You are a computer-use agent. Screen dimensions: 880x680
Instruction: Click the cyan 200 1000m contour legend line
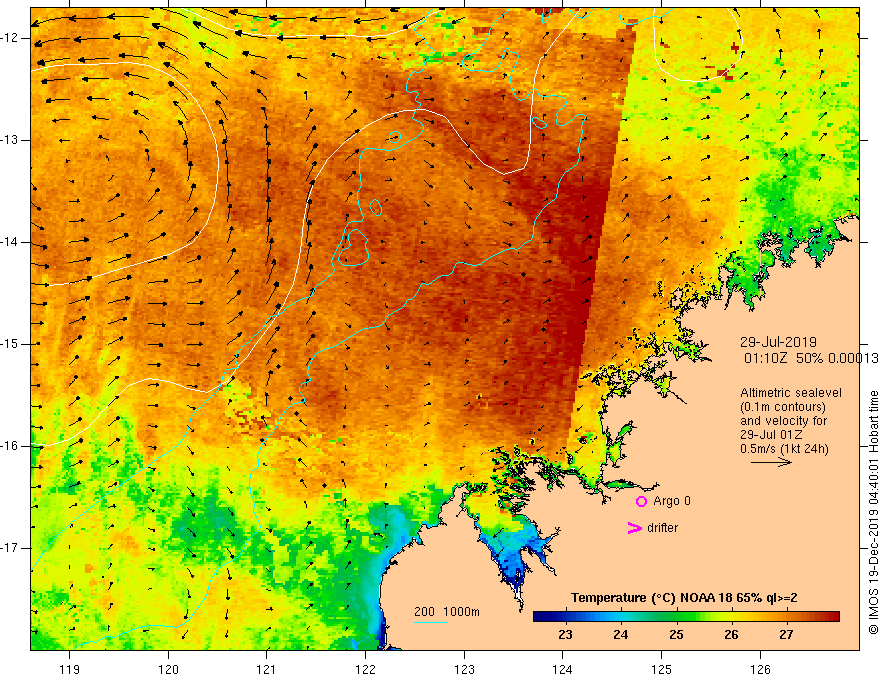pos(430,622)
